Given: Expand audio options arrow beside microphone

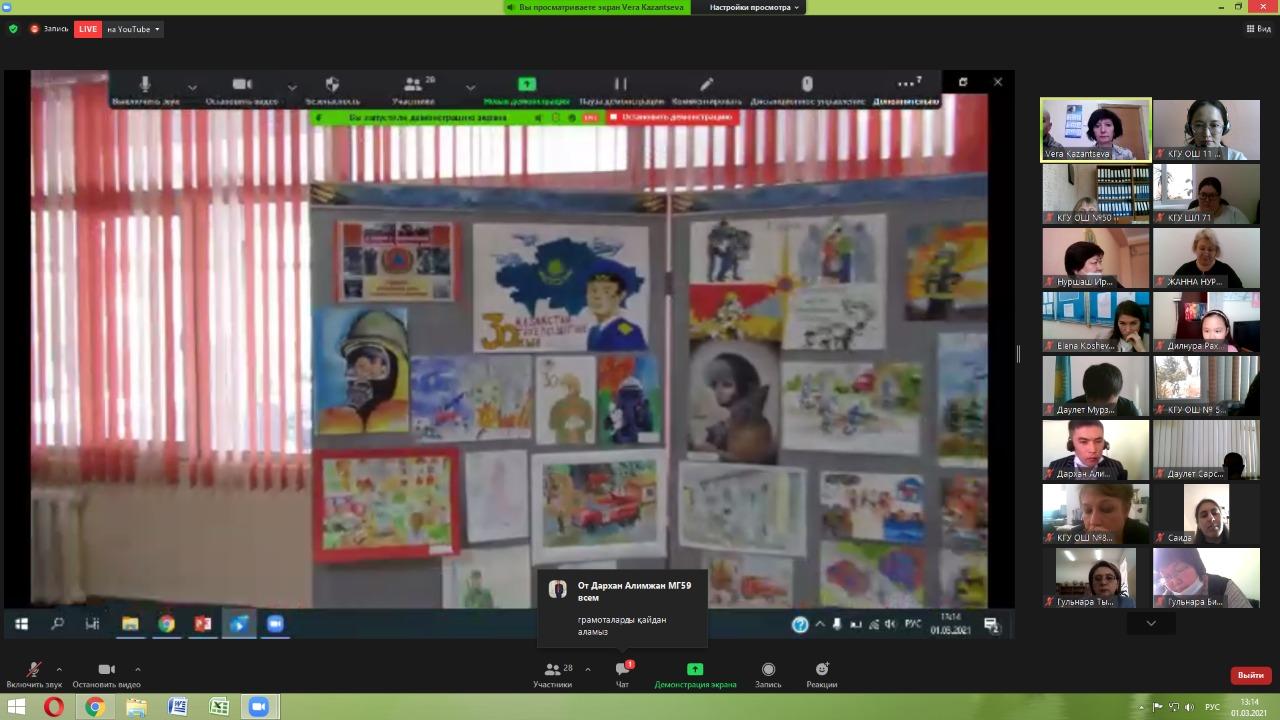Looking at the screenshot, I should tap(59, 669).
